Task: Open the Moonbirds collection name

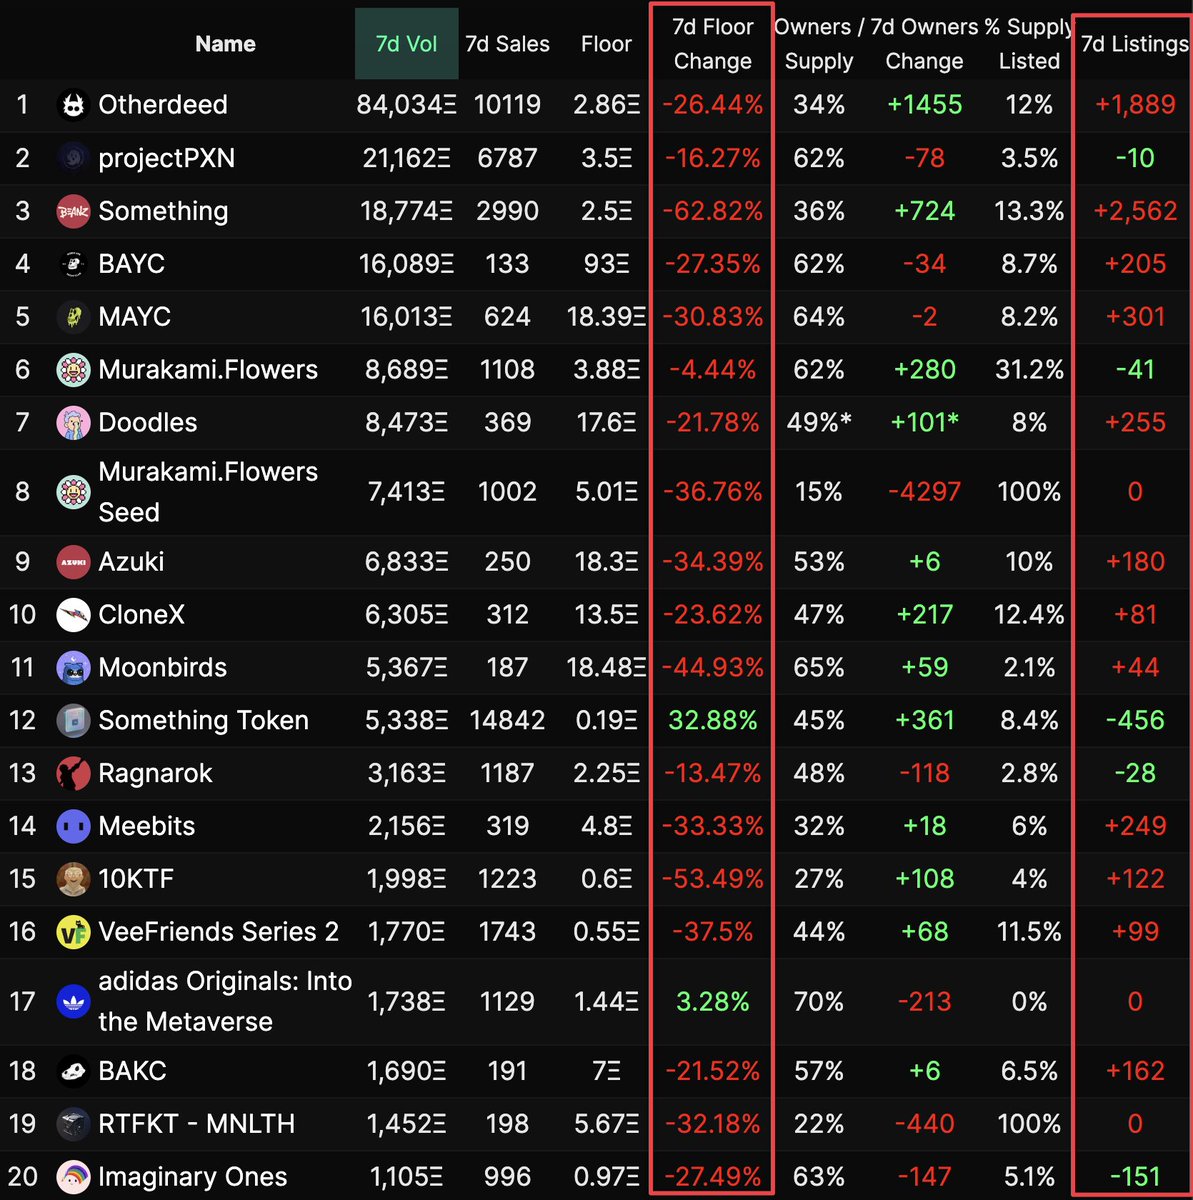Action: (163, 668)
